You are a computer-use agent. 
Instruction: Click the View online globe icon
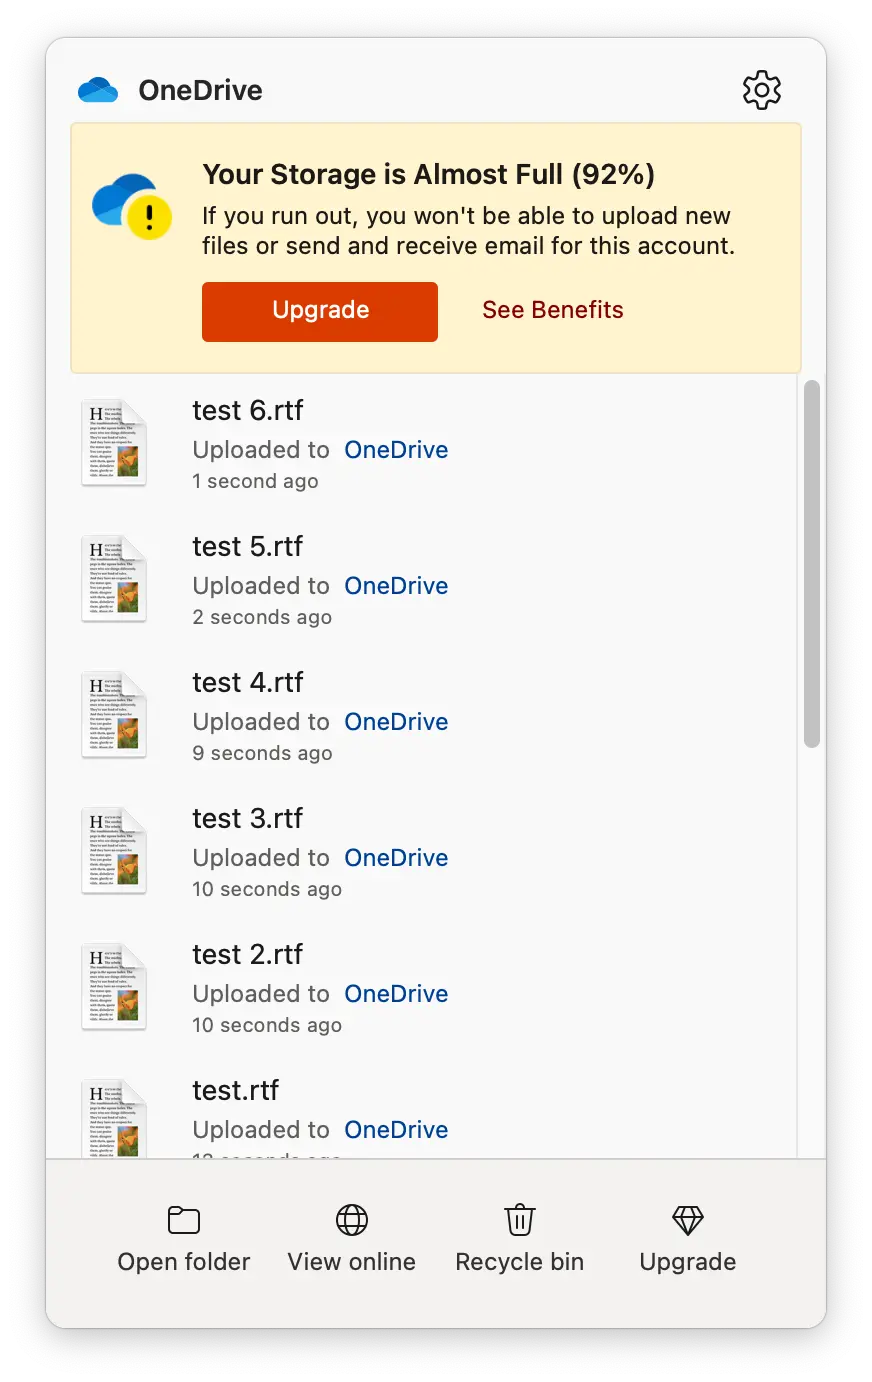pos(352,1220)
